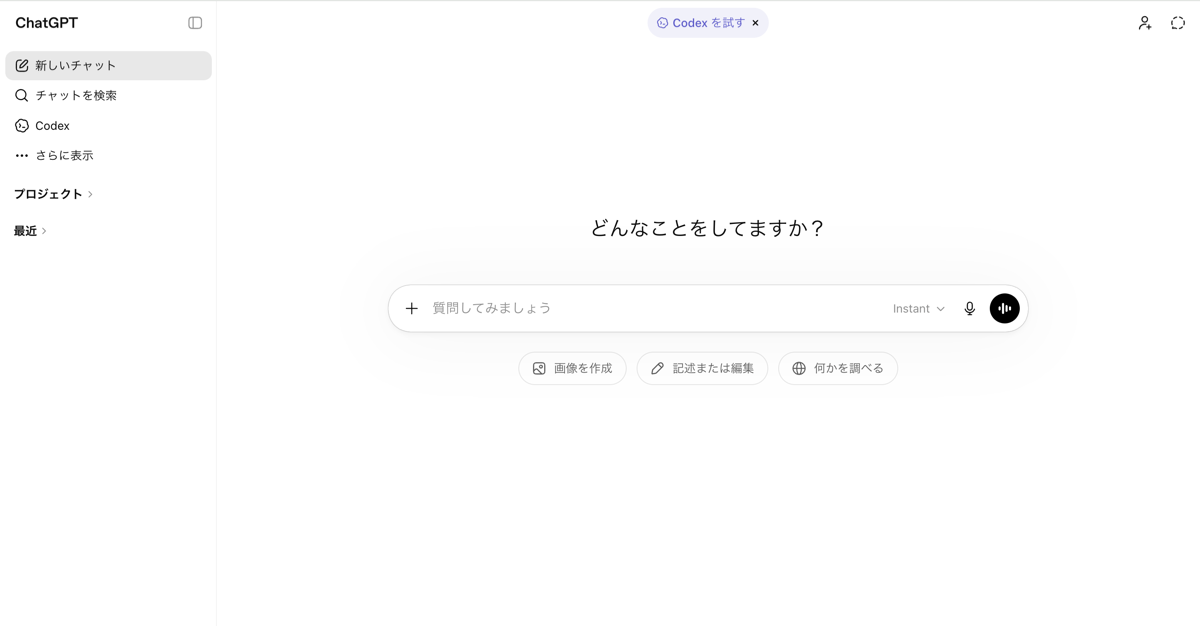This screenshot has height=626, width=1200.
Task: Dismiss the Codex を試す banner with the x
Action: 755,22
